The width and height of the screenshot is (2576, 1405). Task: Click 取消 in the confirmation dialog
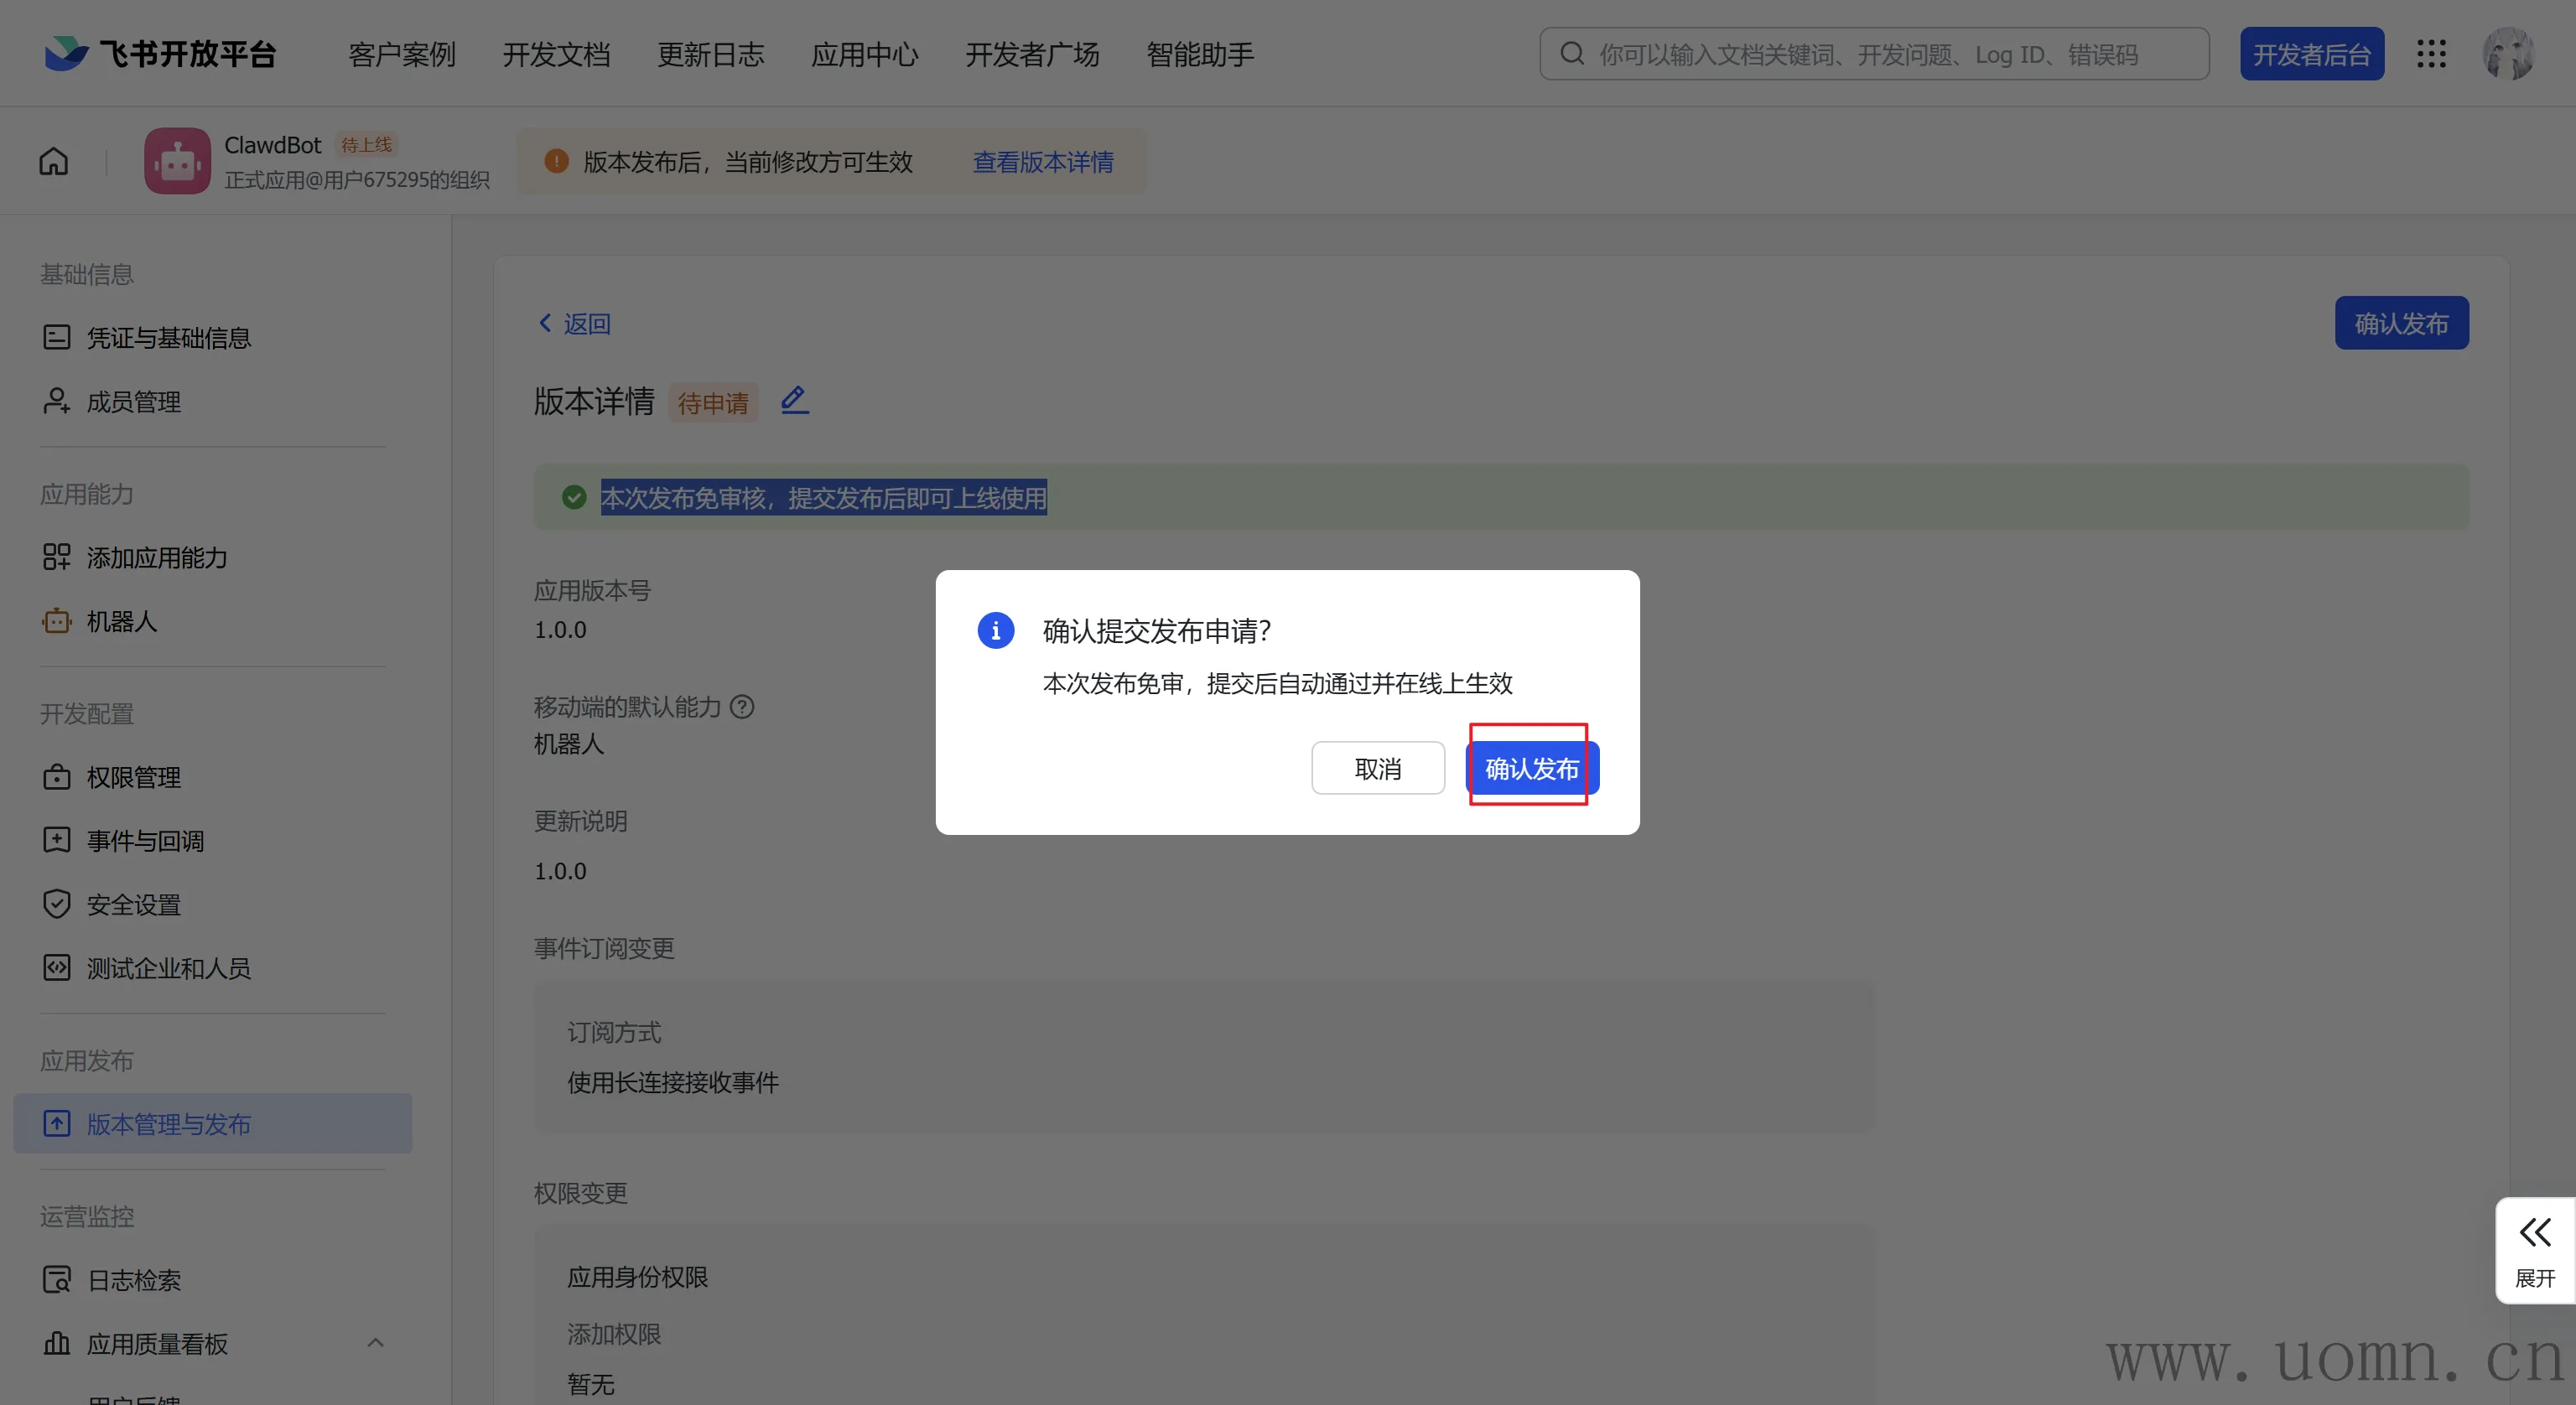tap(1377, 768)
